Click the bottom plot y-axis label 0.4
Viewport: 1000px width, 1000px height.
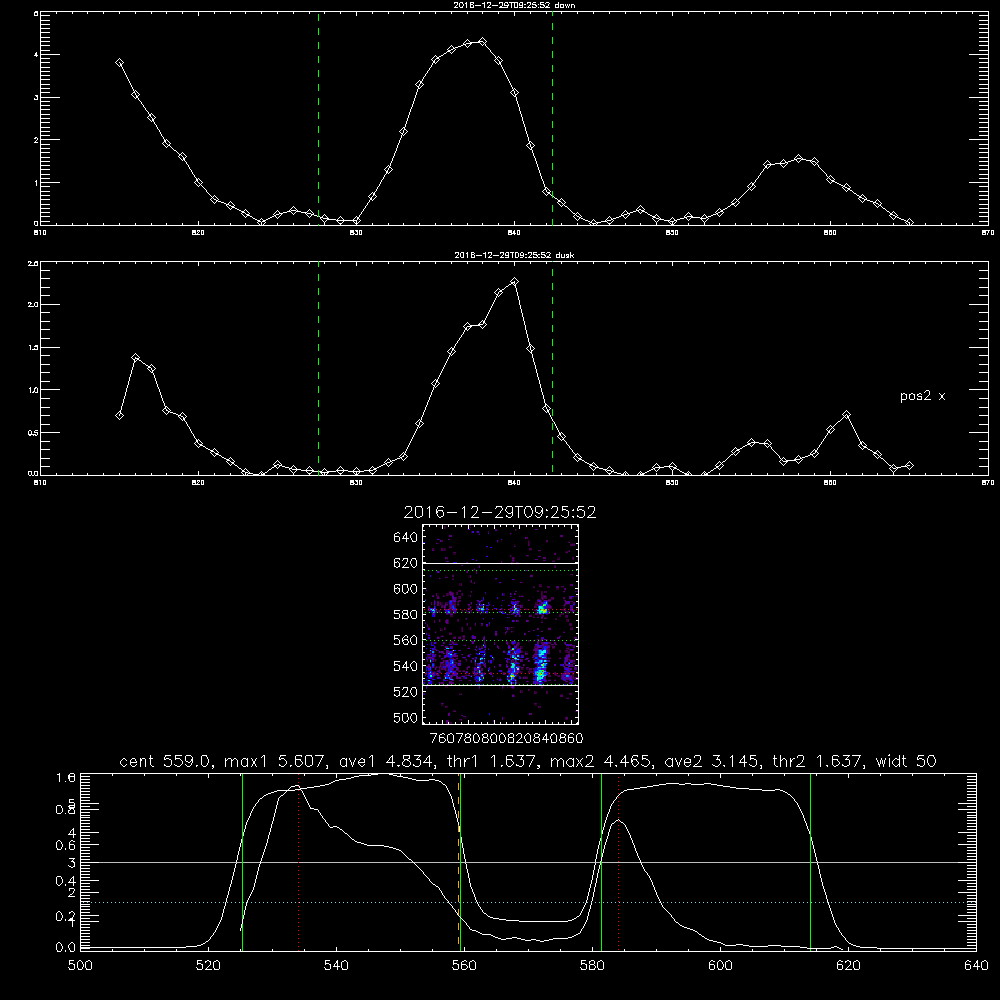[66, 881]
